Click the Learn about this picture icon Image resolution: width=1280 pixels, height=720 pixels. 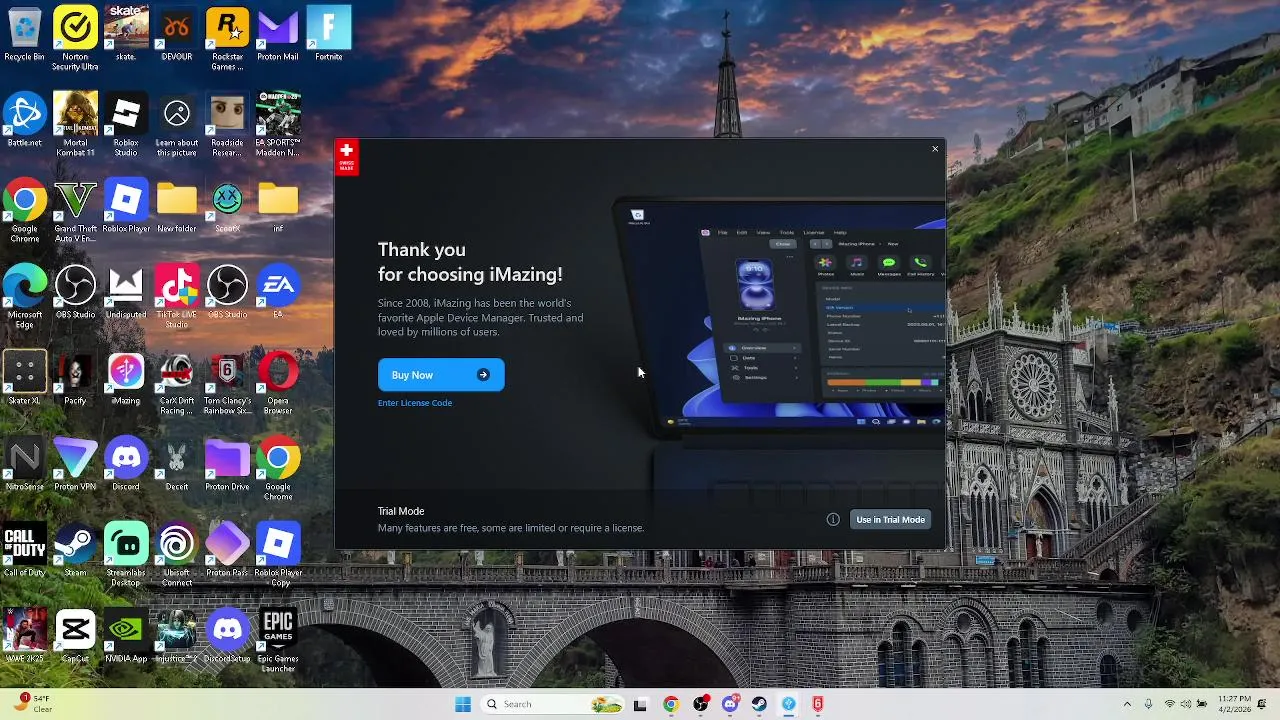177,125
